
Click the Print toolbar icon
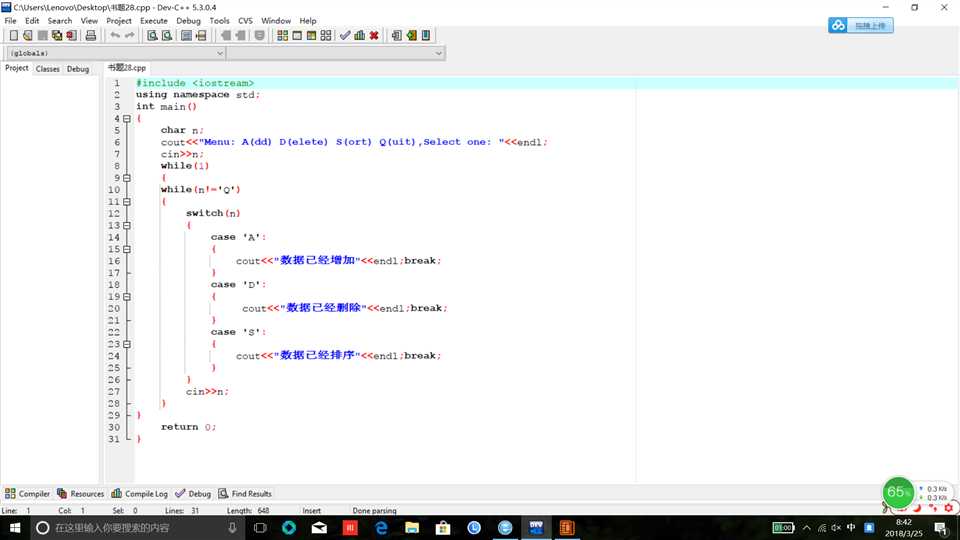tap(91, 36)
